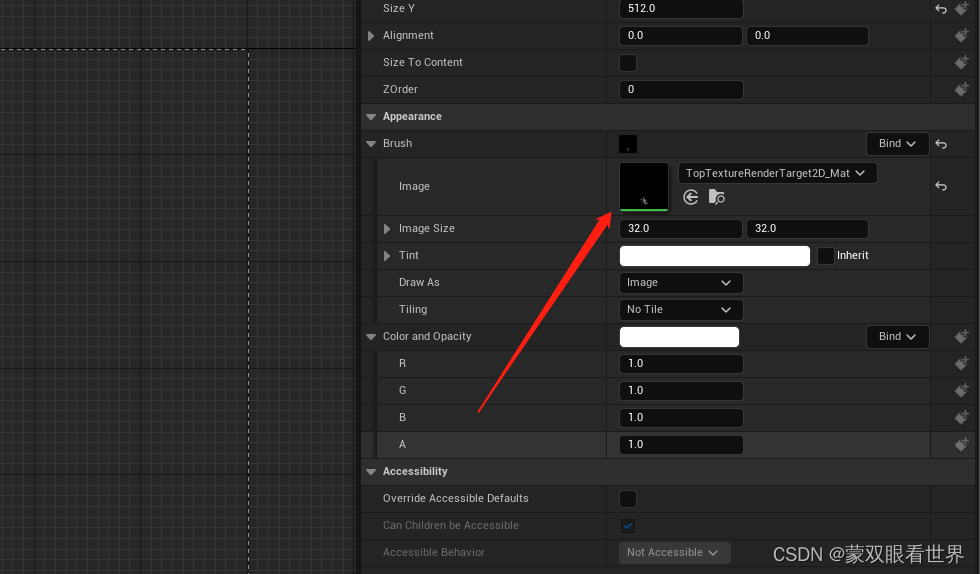Open Tint color picker white swatch
Image resolution: width=980 pixels, height=574 pixels.
click(x=714, y=256)
